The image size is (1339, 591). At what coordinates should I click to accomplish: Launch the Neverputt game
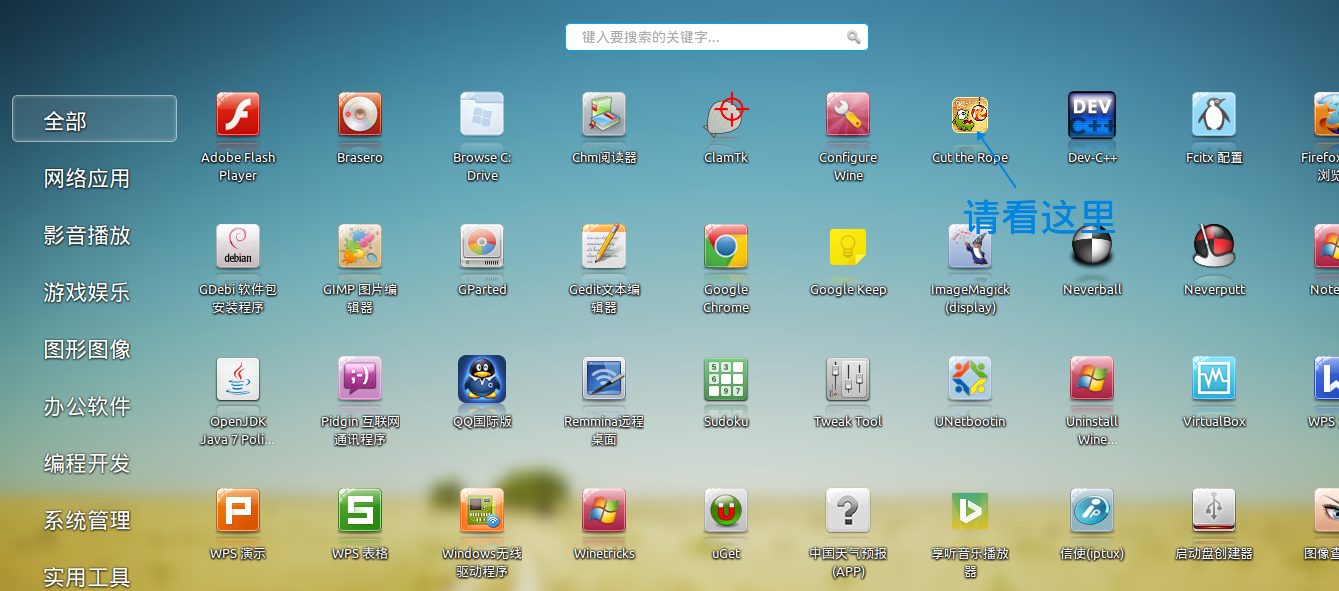click(1214, 246)
